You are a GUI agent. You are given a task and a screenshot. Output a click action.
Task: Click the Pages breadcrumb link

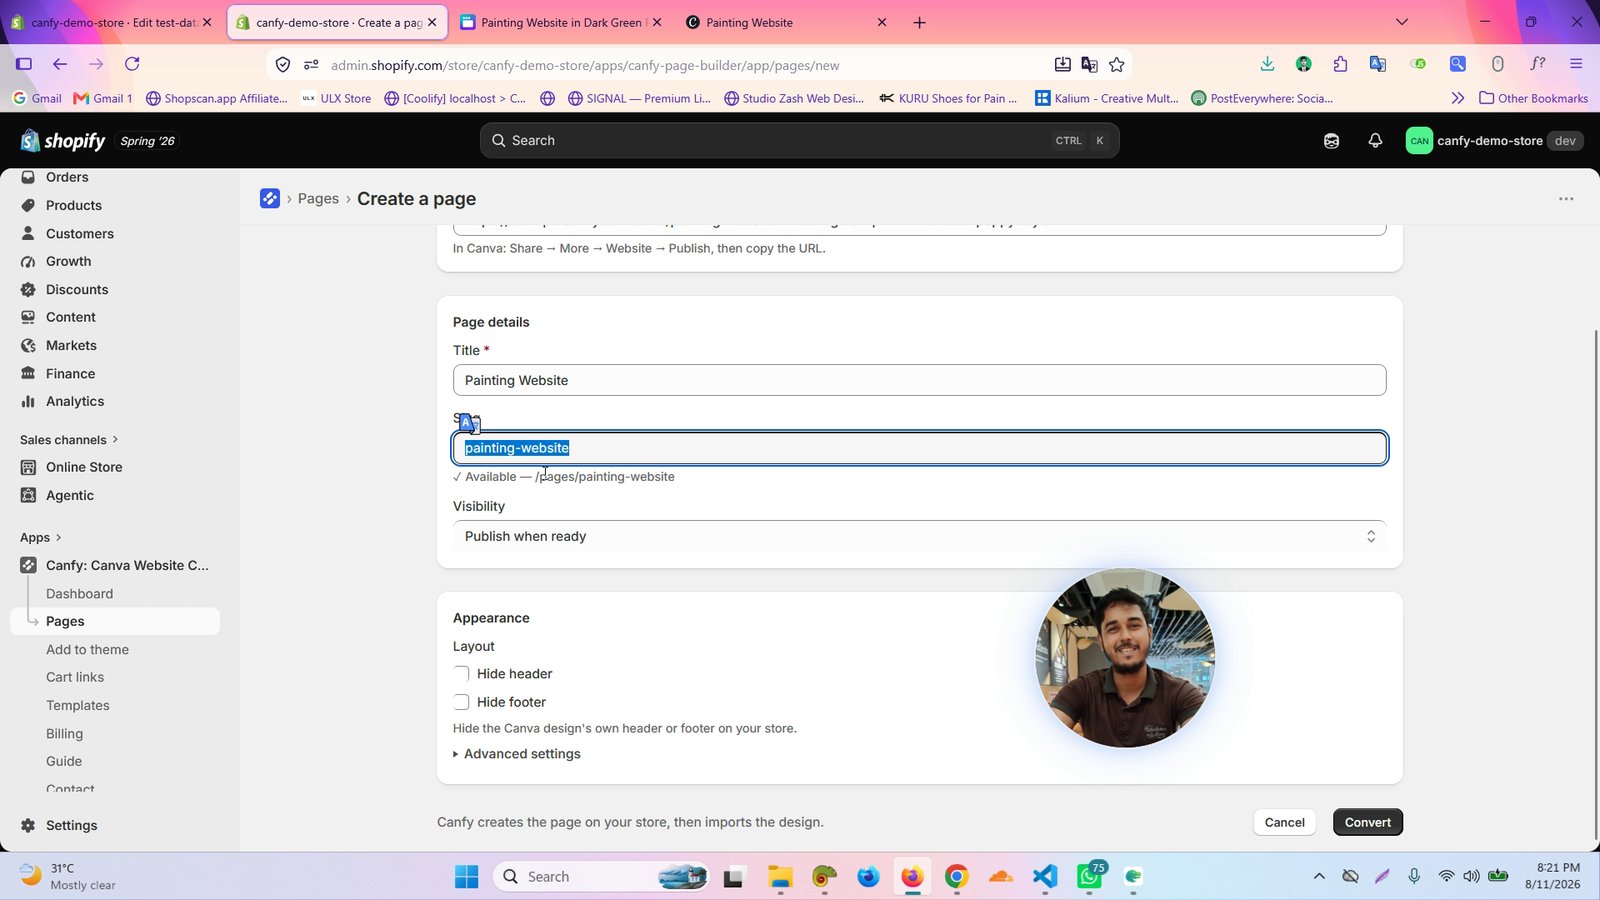318,198
